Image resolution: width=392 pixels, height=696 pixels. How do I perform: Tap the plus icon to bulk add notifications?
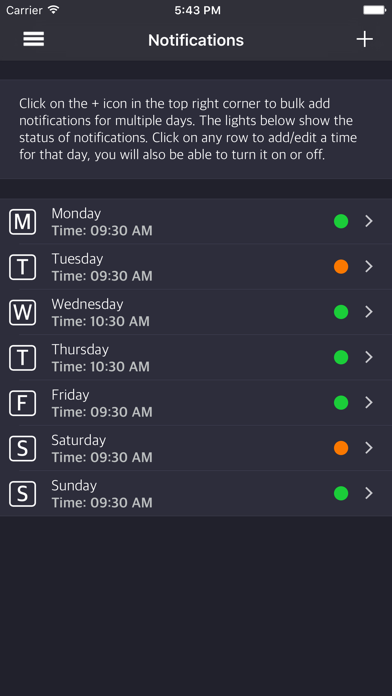click(x=364, y=40)
